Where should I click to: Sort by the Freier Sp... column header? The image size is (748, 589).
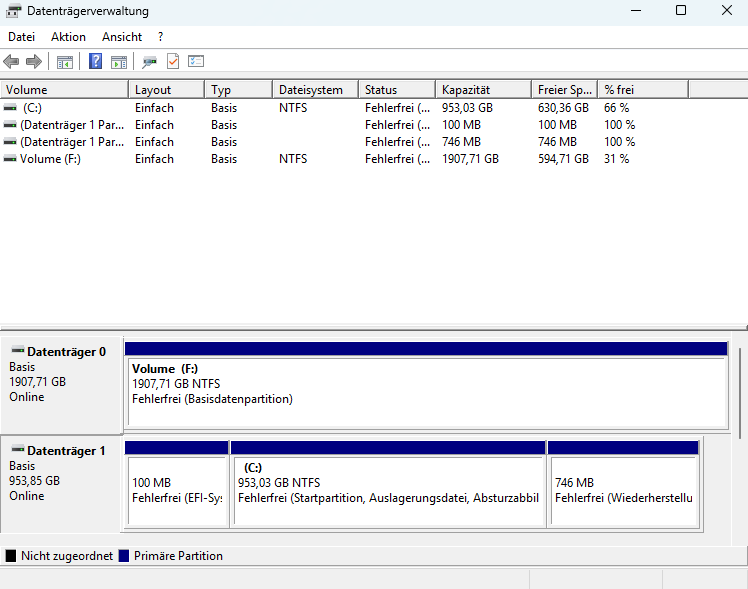tap(564, 90)
